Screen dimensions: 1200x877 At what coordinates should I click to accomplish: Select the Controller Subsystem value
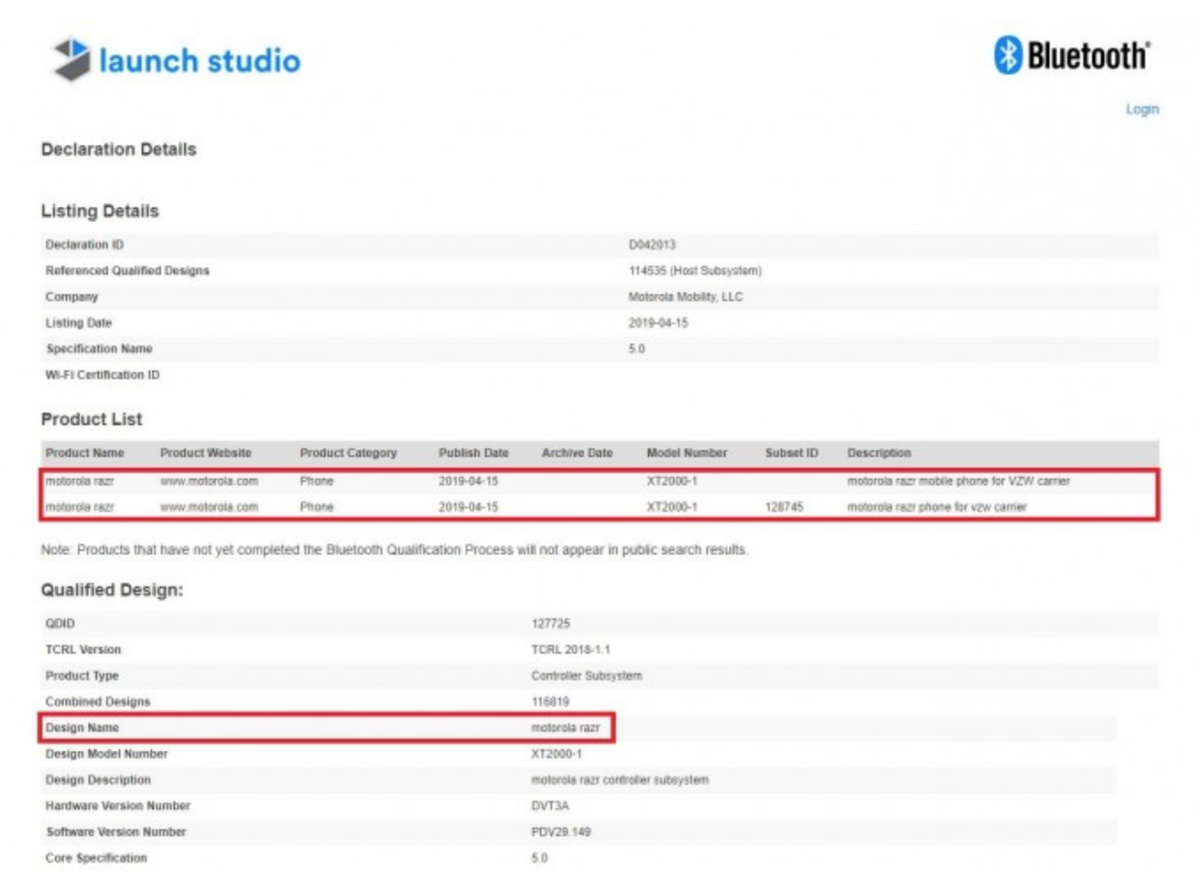tap(587, 675)
